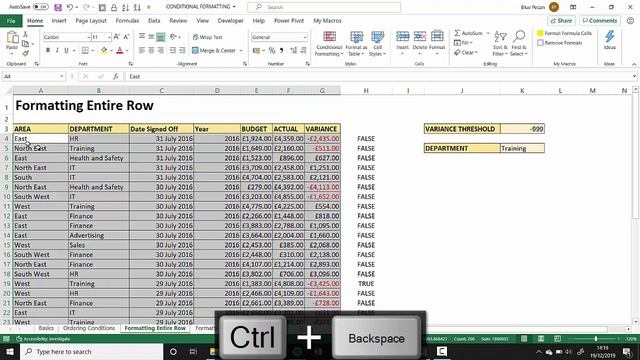Toggle the Middle Align button
Image resolution: width=640 pixels, height=360 pixels.
coord(151,37)
